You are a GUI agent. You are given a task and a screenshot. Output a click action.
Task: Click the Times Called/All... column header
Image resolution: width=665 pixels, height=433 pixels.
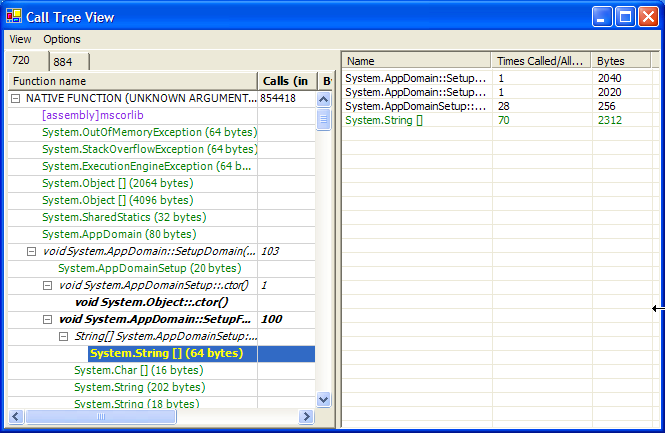click(542, 61)
